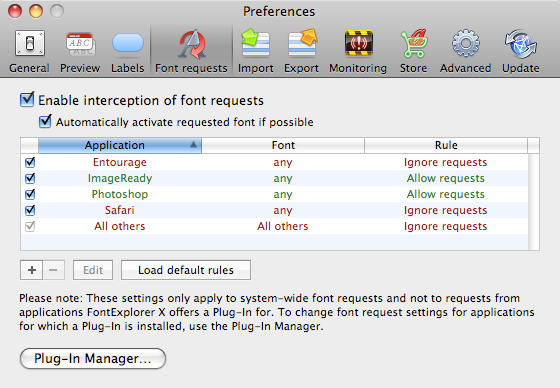Open the Advanced gear preferences pane
Viewport: 560px width, 388px height.
coord(466,51)
